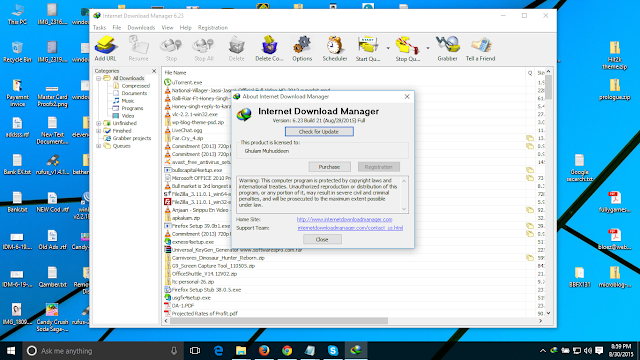Open the View menu
Image resolution: width=640 pixels, height=360 pixels.
pyautogui.click(x=167, y=28)
